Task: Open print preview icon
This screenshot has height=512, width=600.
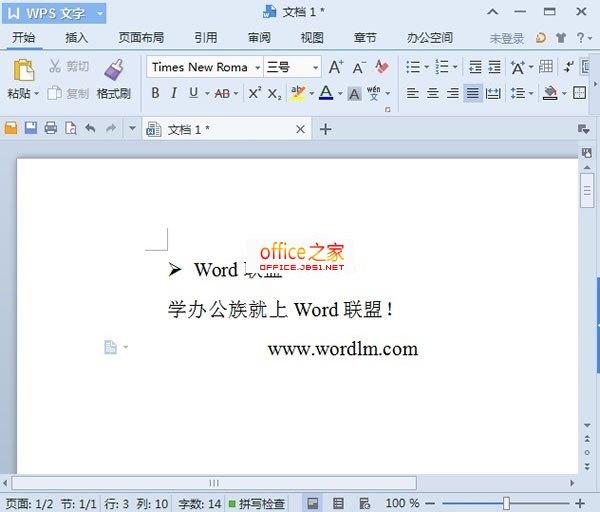Action: (71, 128)
